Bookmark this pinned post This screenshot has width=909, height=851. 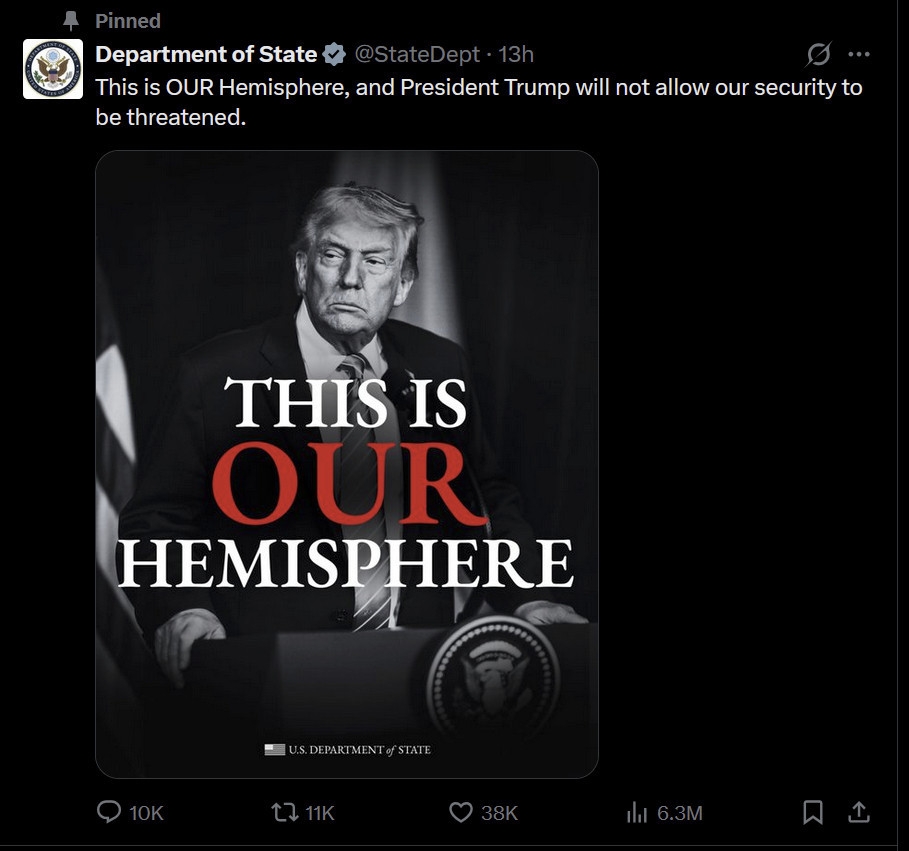pyautogui.click(x=813, y=812)
